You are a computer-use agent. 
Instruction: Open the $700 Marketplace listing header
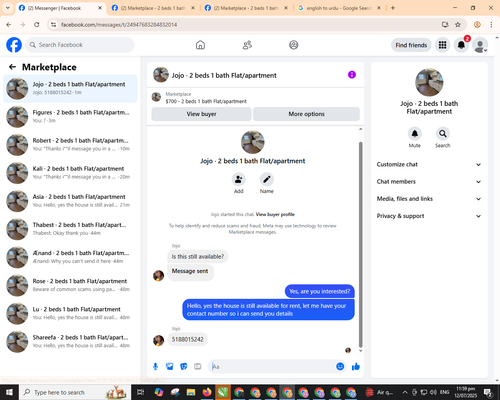point(255,98)
